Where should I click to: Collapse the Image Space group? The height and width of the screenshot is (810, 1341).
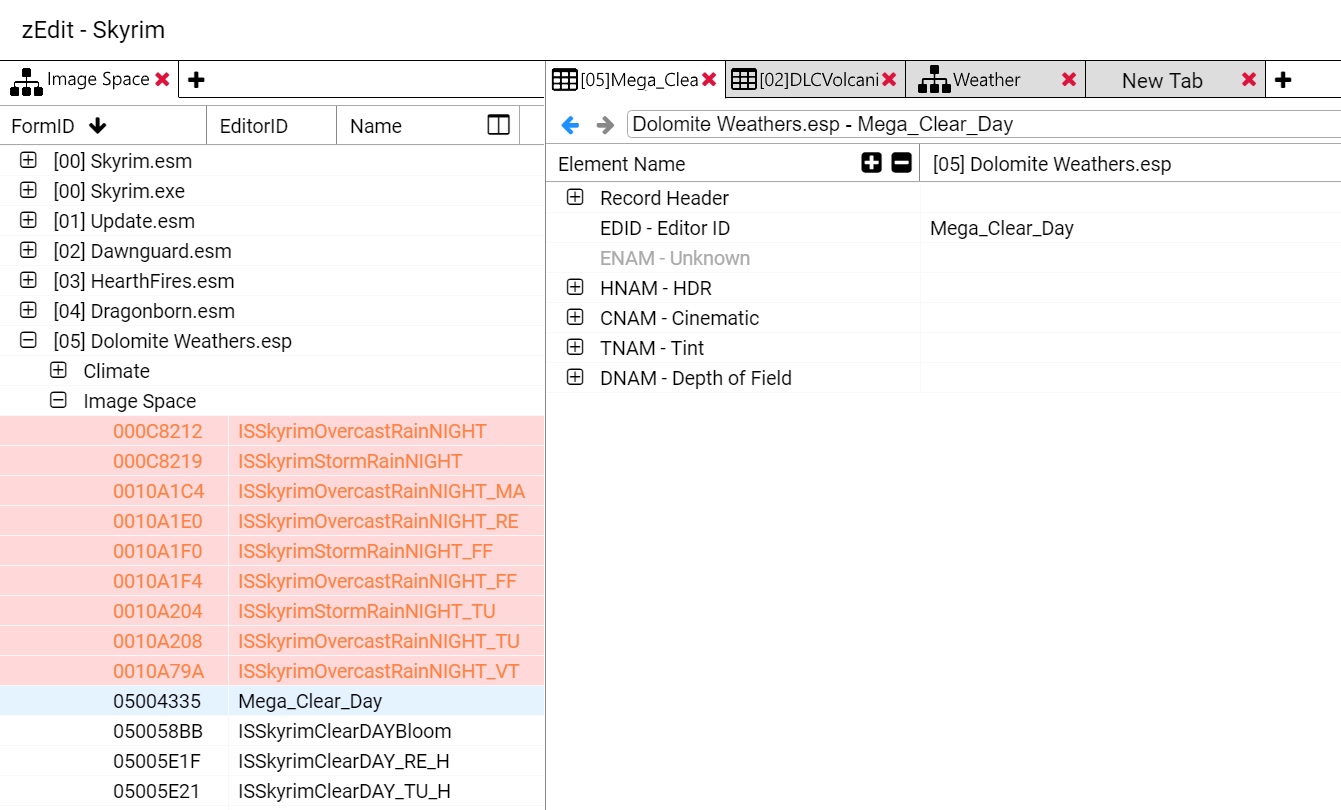coord(58,400)
